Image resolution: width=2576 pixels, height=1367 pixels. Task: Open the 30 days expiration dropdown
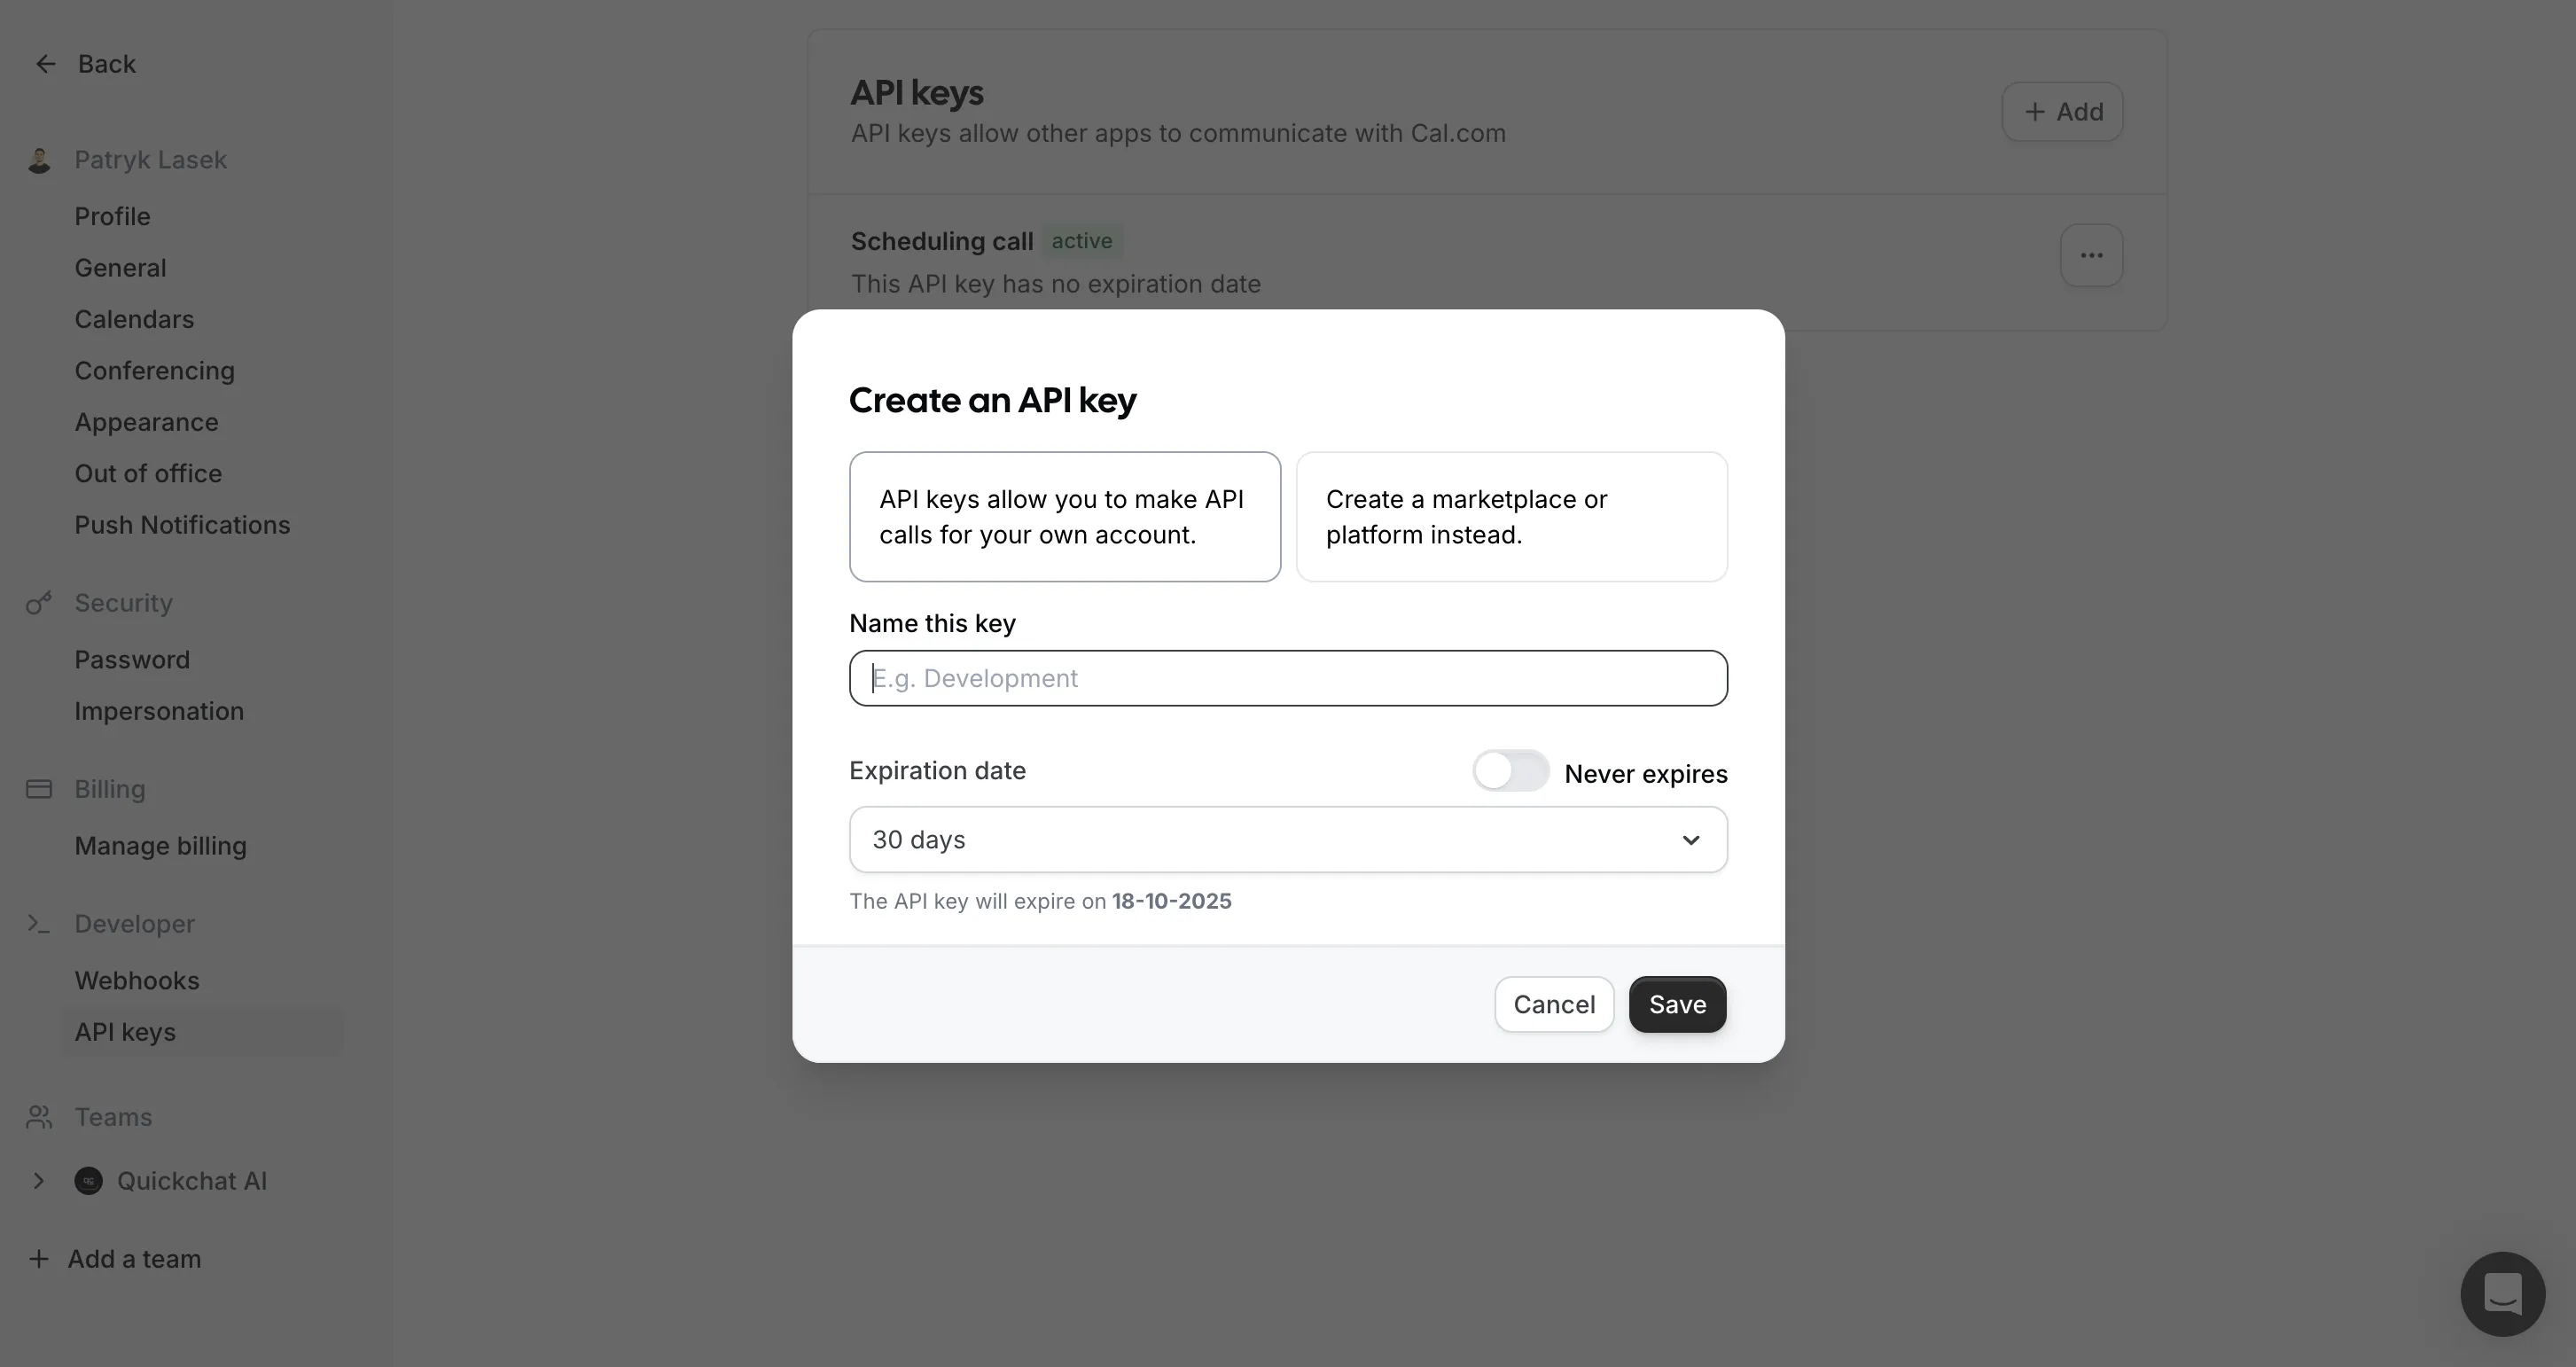point(1287,840)
